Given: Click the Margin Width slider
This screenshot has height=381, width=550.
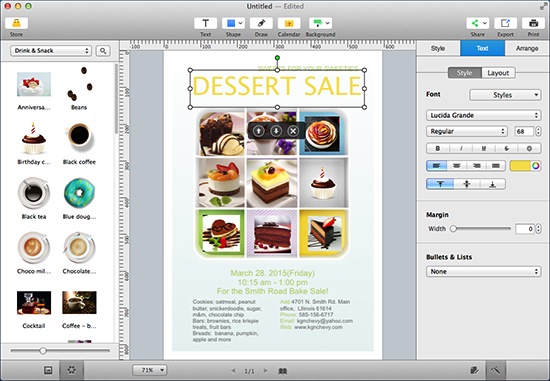Looking at the screenshot, I should point(481,229).
